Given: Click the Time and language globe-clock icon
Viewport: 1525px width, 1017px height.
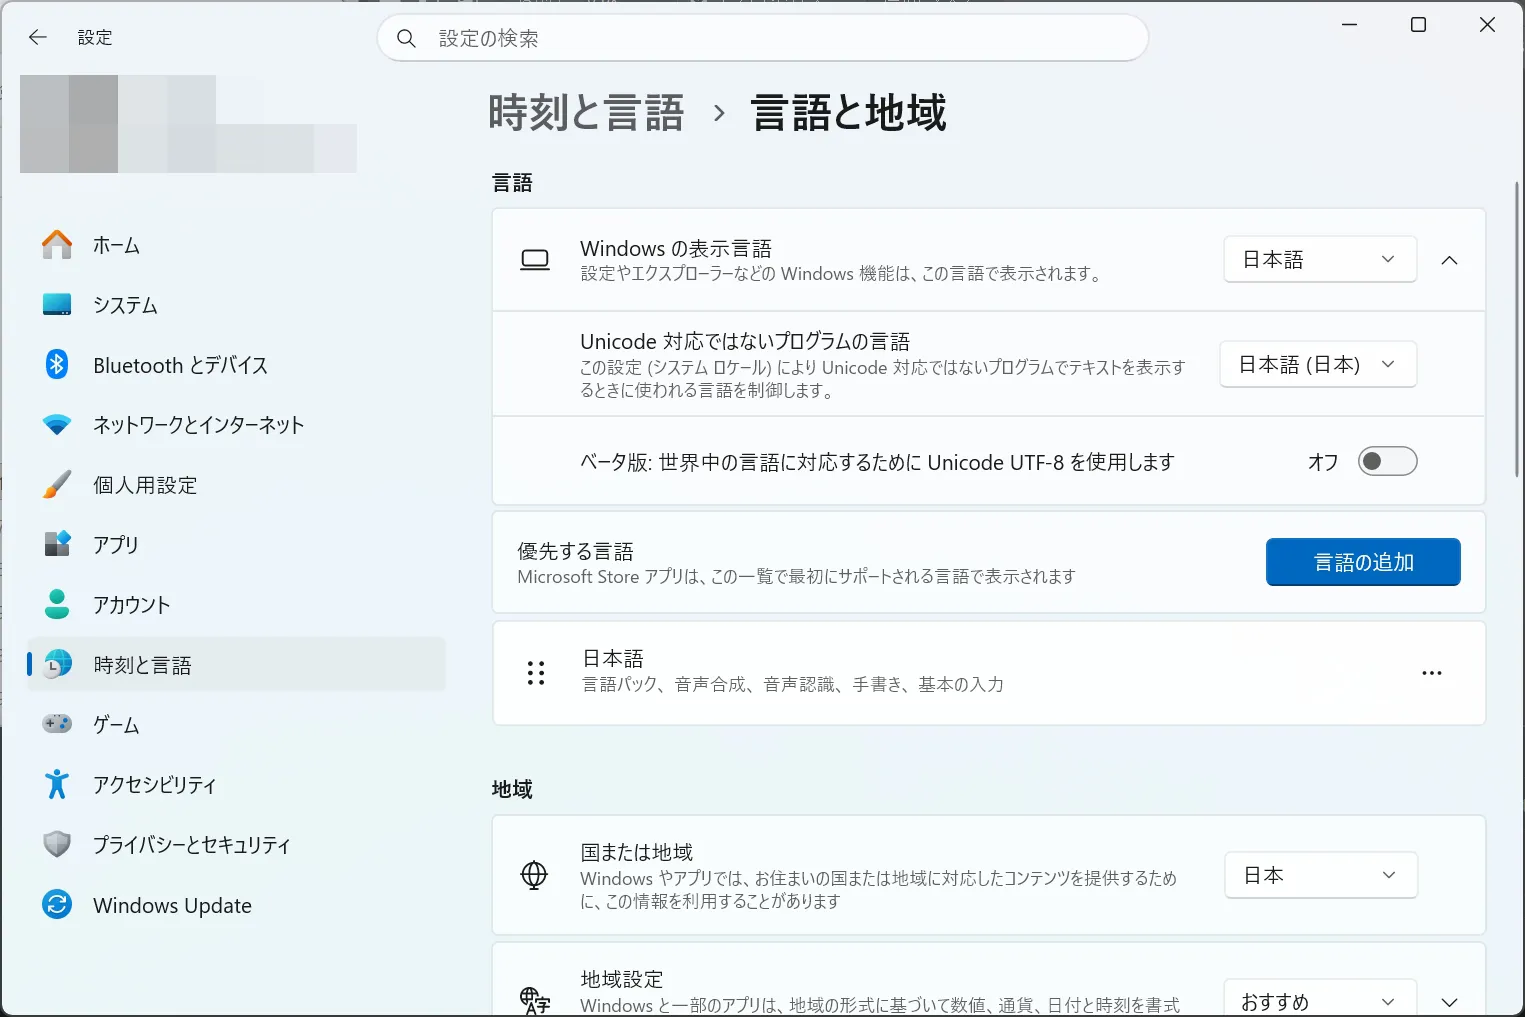Looking at the screenshot, I should [x=58, y=664].
